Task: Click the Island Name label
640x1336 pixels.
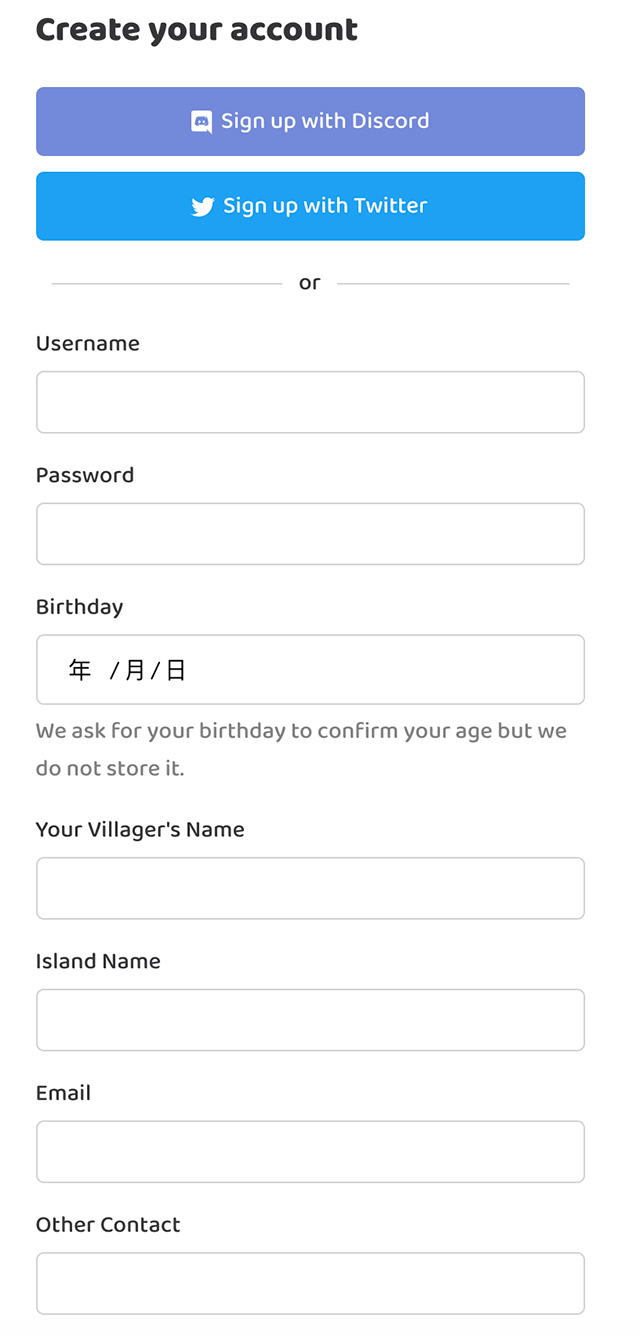Action: [98, 962]
